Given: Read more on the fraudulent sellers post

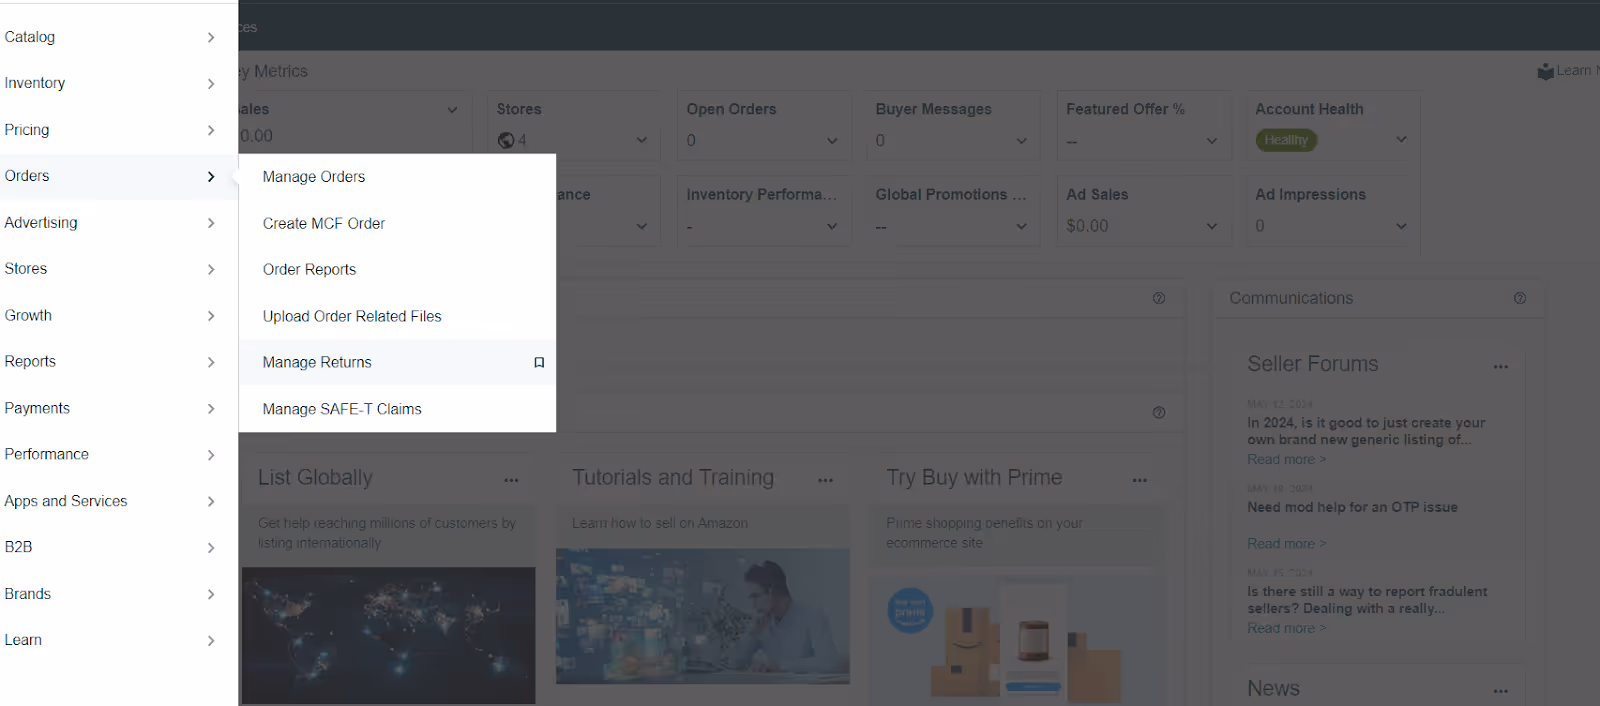Looking at the screenshot, I should (1287, 629).
